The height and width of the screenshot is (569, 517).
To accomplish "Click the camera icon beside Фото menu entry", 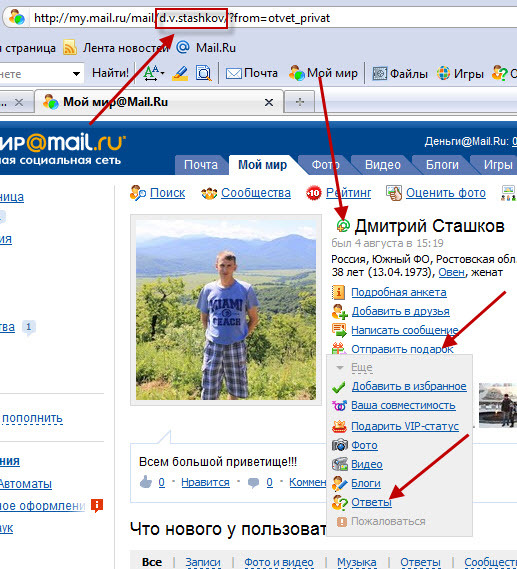I will click(x=340, y=445).
